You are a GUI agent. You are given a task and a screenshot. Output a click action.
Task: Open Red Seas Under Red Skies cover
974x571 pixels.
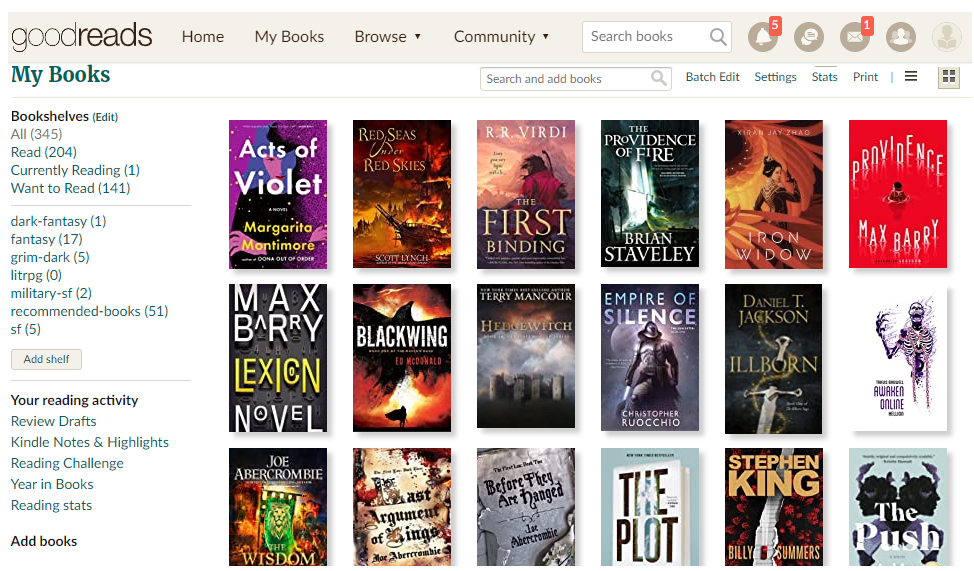click(402, 194)
